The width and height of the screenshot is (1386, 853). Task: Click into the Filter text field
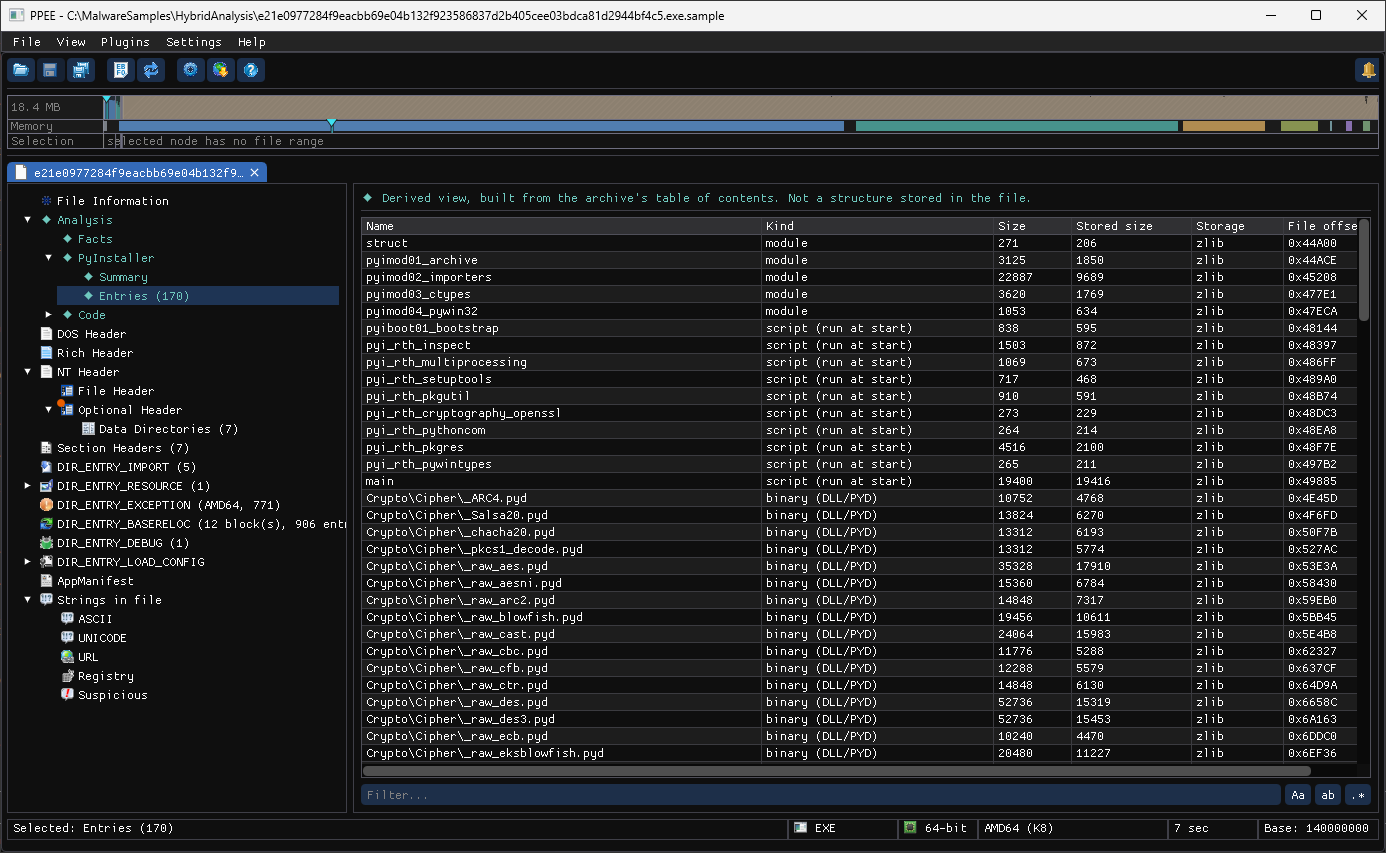pos(821,795)
